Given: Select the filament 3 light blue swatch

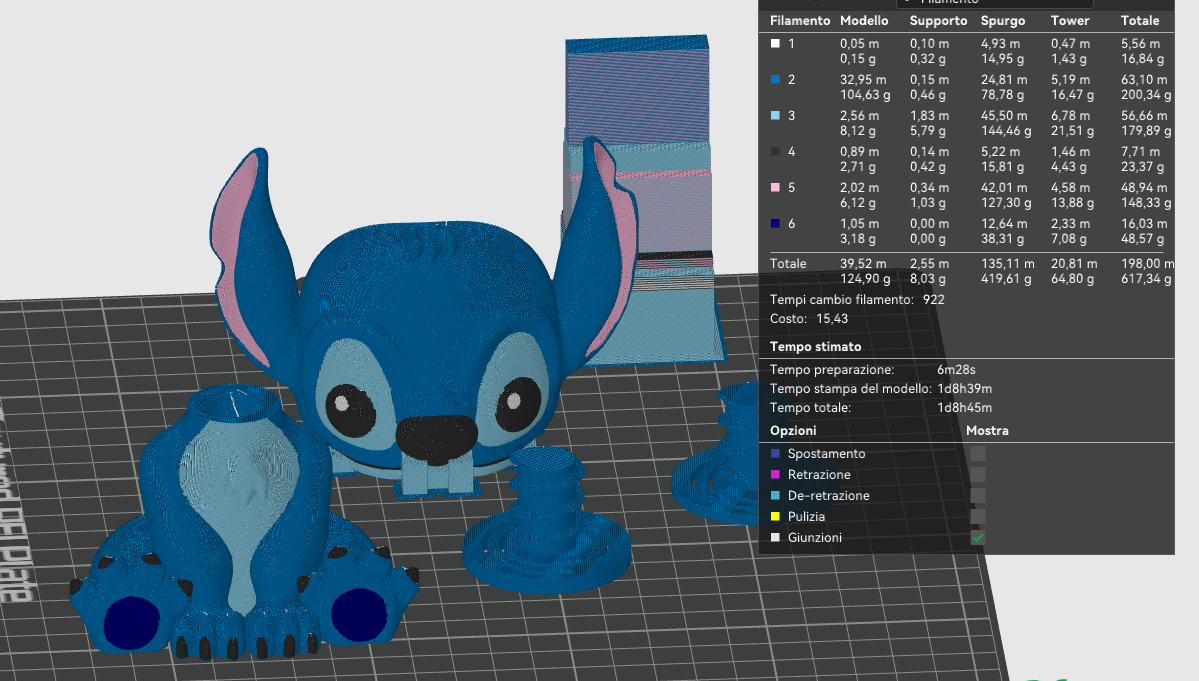Looking at the screenshot, I should tap(774, 115).
